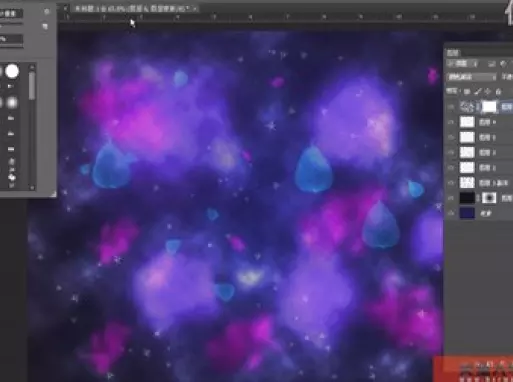Hide the top layer with white mask
The width and height of the screenshot is (513, 382).
coord(451,107)
